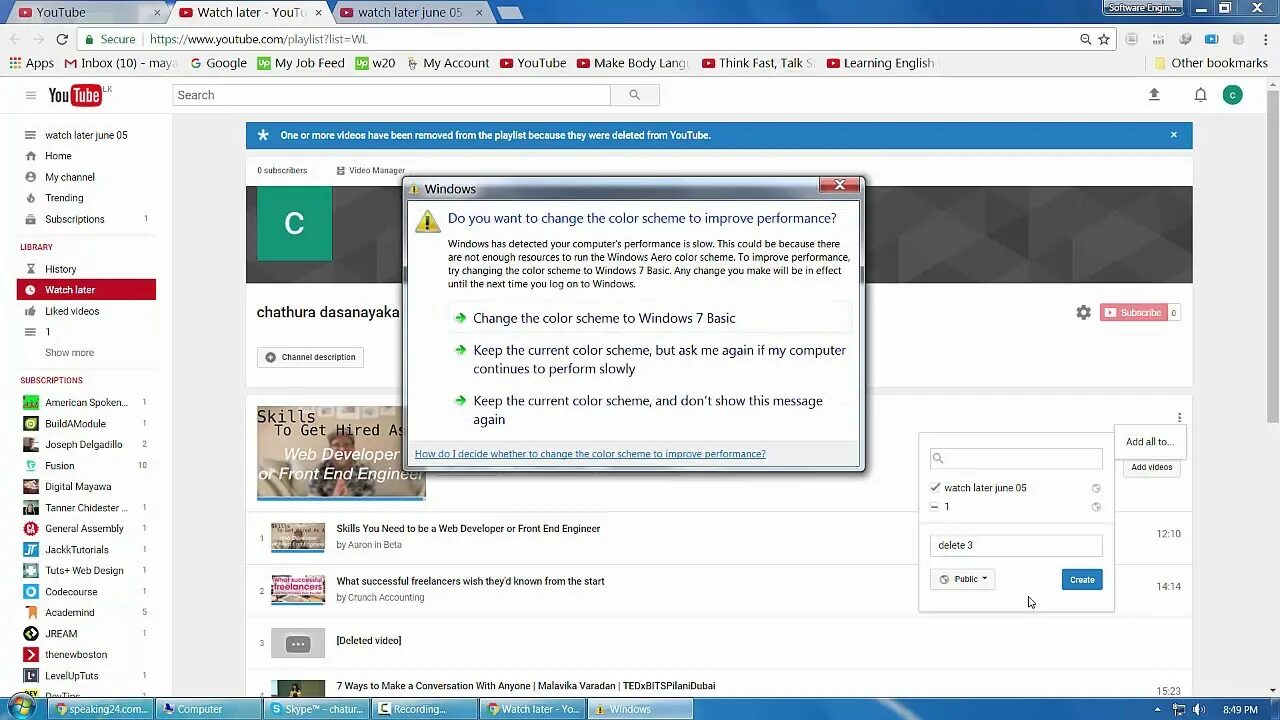This screenshot has height=720, width=1280.
Task: Open American Spoken subscription channel
Action: tap(86, 403)
